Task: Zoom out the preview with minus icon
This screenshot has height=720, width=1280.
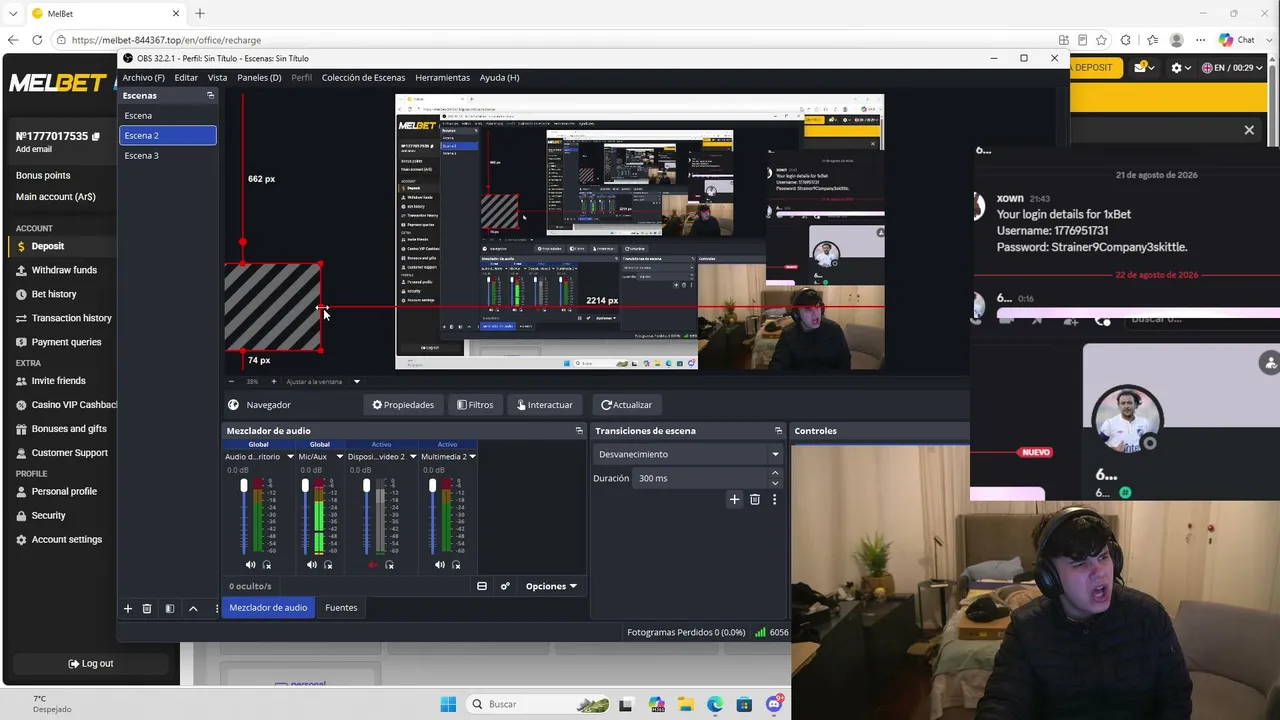Action: tap(231, 381)
